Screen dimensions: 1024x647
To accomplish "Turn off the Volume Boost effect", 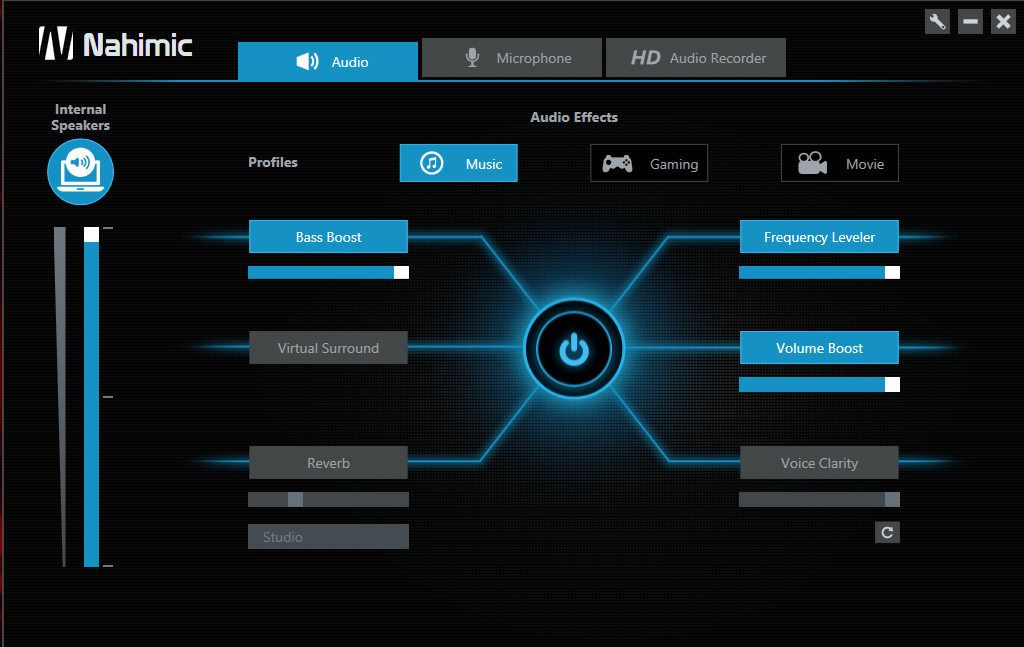I will 819,348.
